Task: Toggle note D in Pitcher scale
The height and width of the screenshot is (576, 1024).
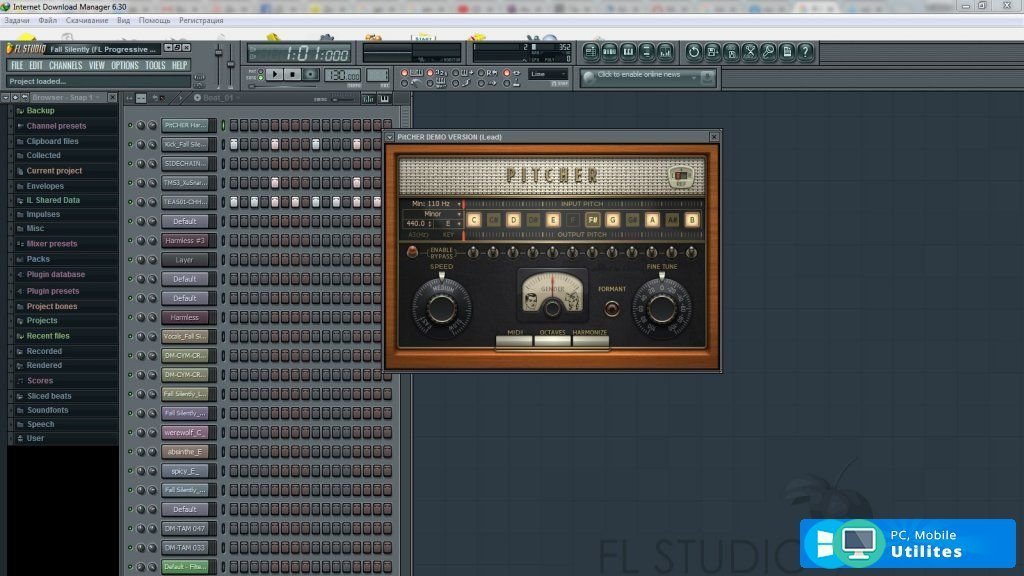Action: point(513,220)
